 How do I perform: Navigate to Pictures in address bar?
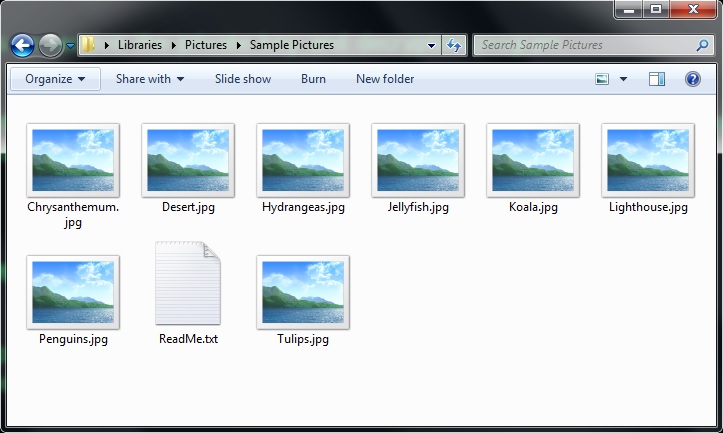[x=206, y=45]
